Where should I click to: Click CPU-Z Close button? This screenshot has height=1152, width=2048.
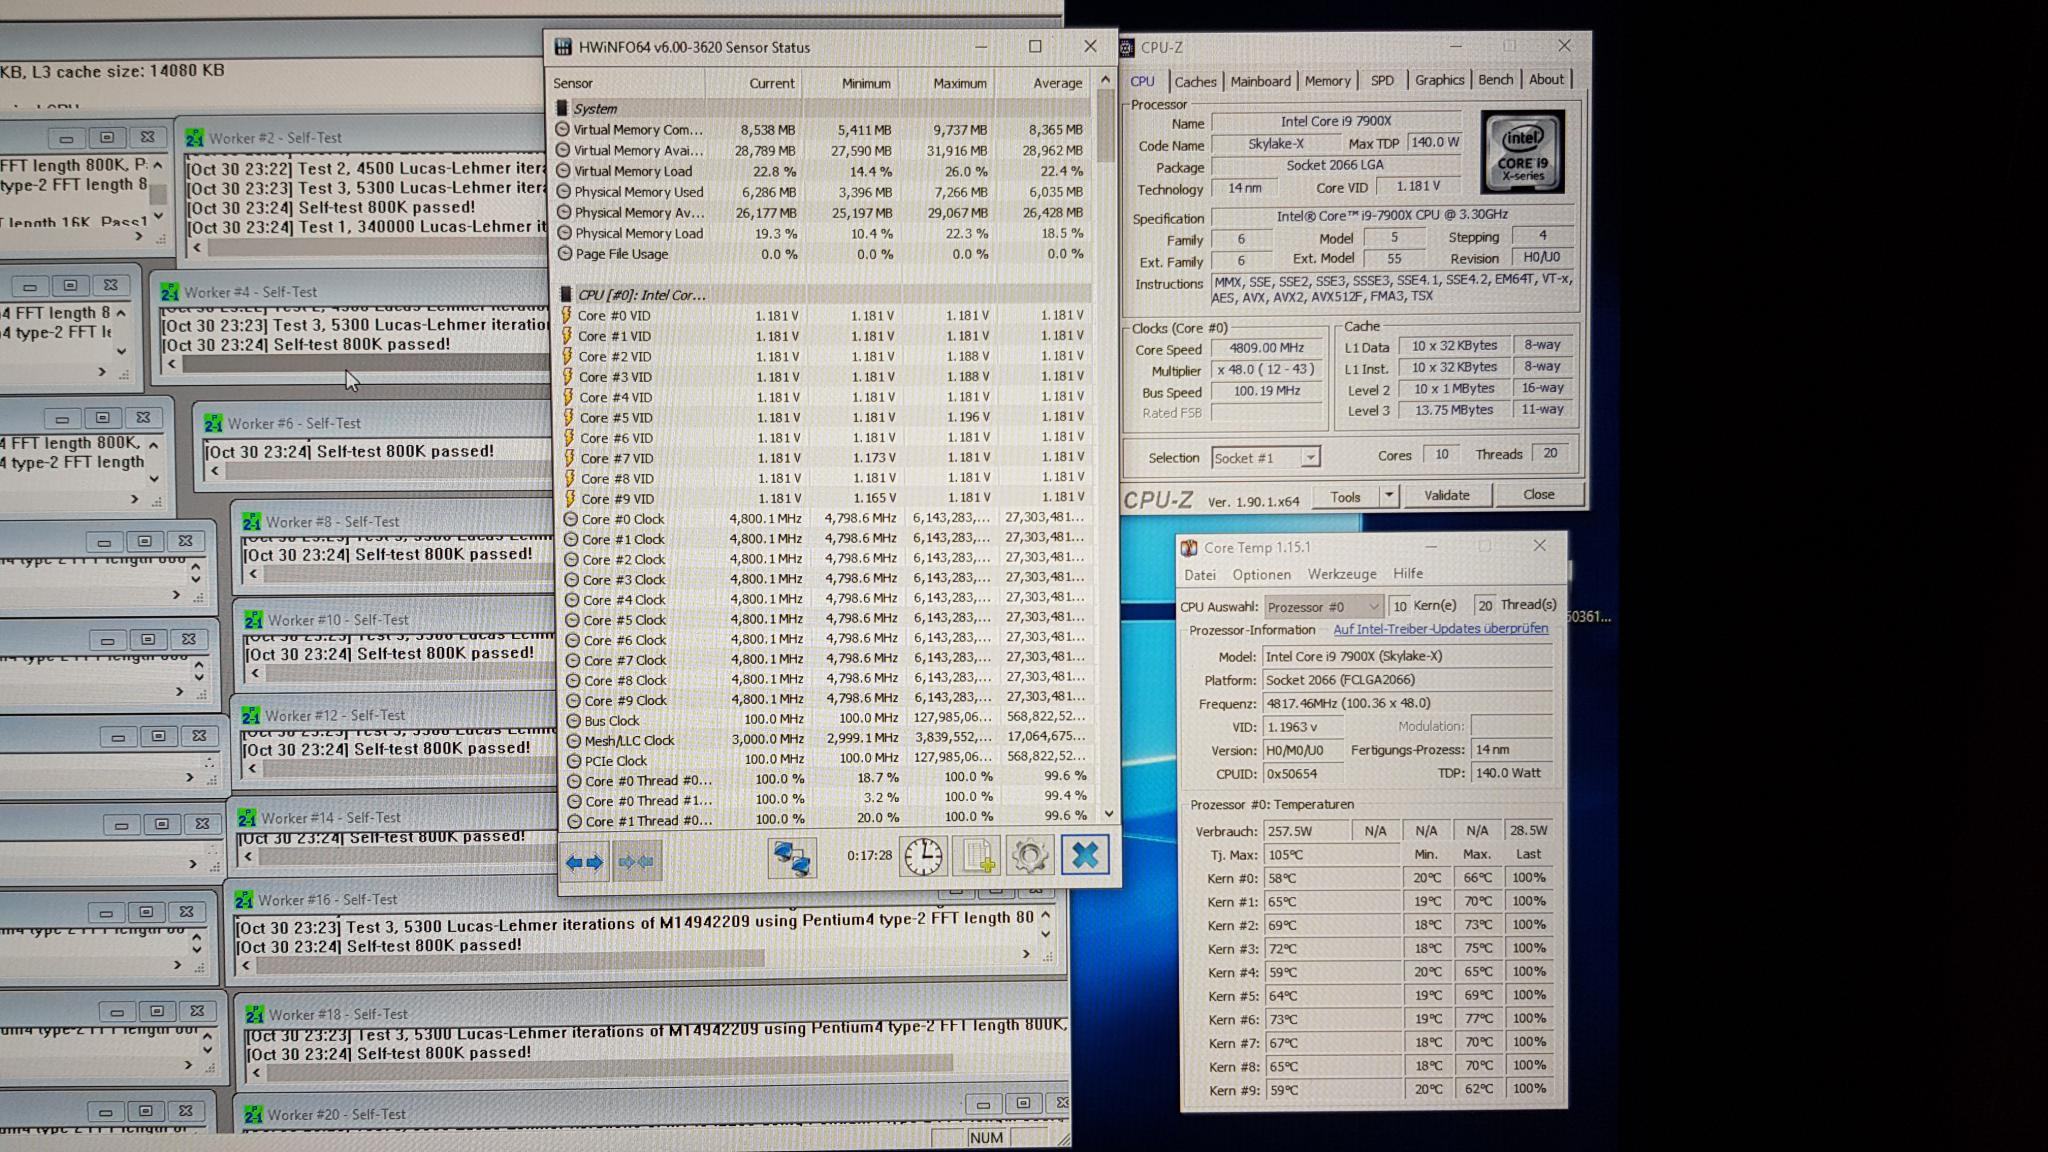[x=1538, y=495]
